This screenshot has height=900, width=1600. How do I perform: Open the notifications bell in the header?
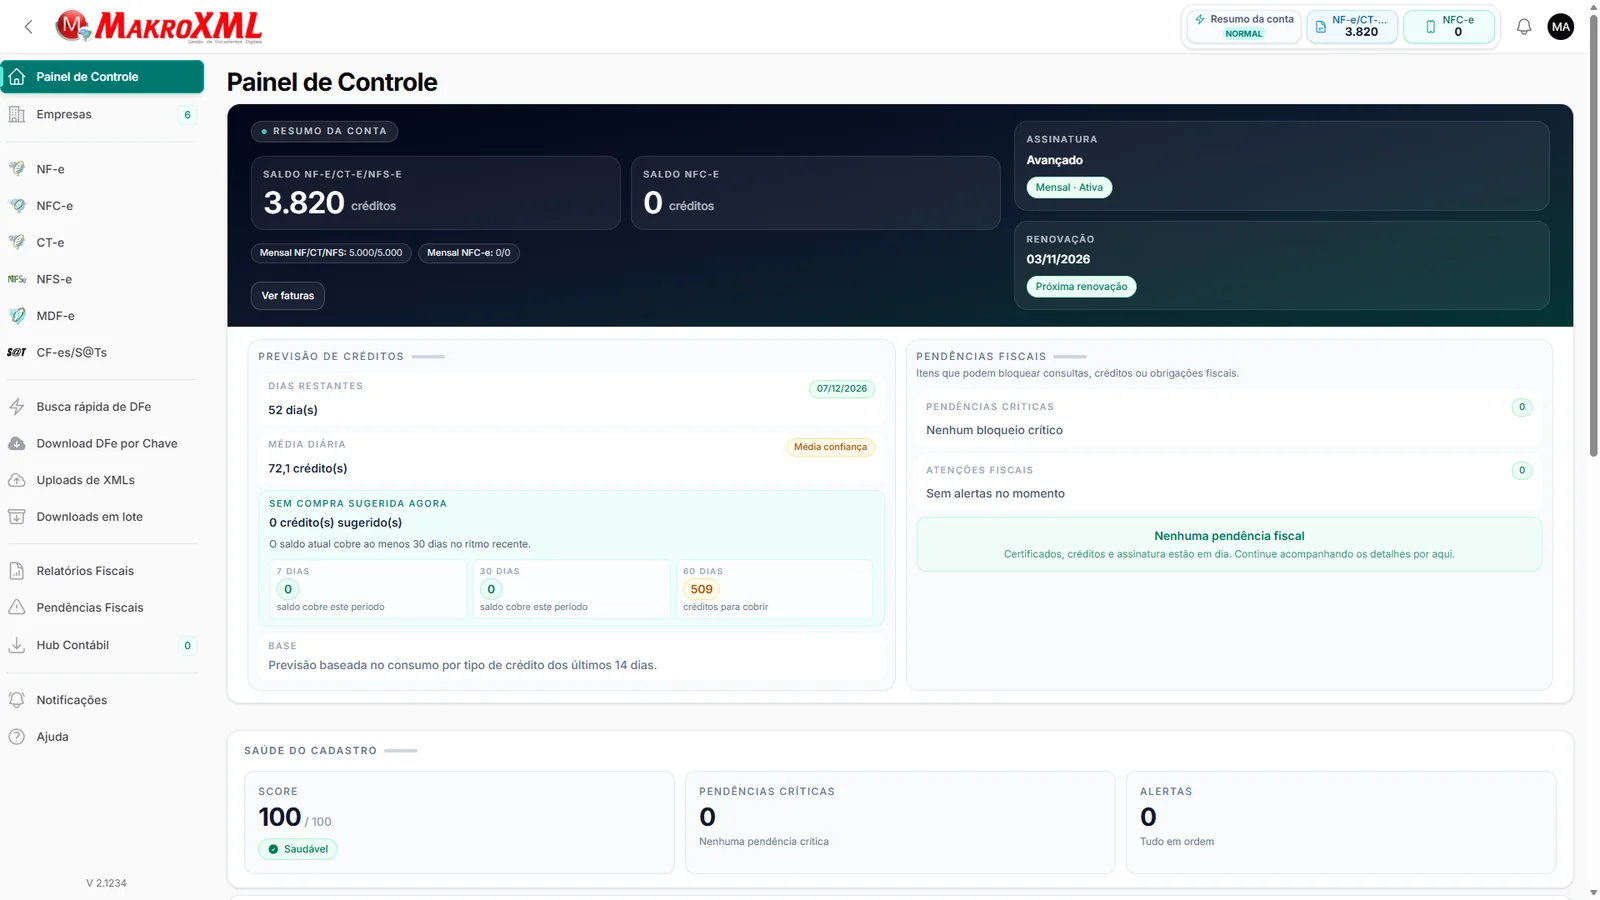tap(1524, 27)
